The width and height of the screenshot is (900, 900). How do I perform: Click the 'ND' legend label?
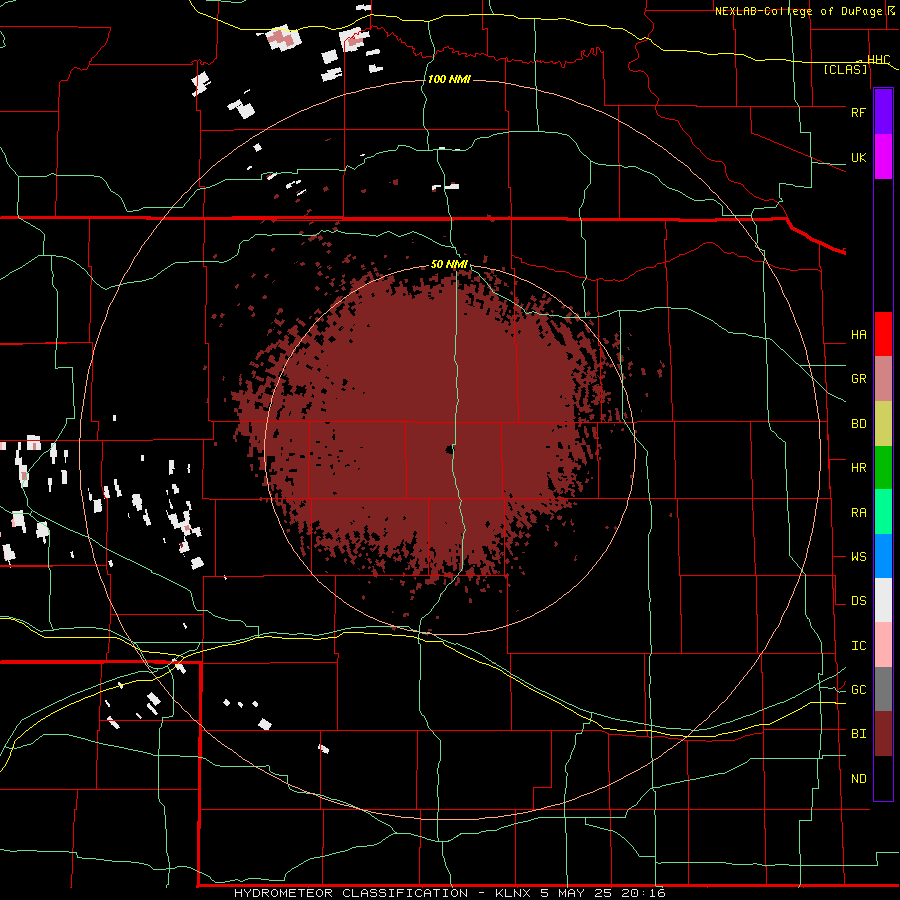[858, 779]
